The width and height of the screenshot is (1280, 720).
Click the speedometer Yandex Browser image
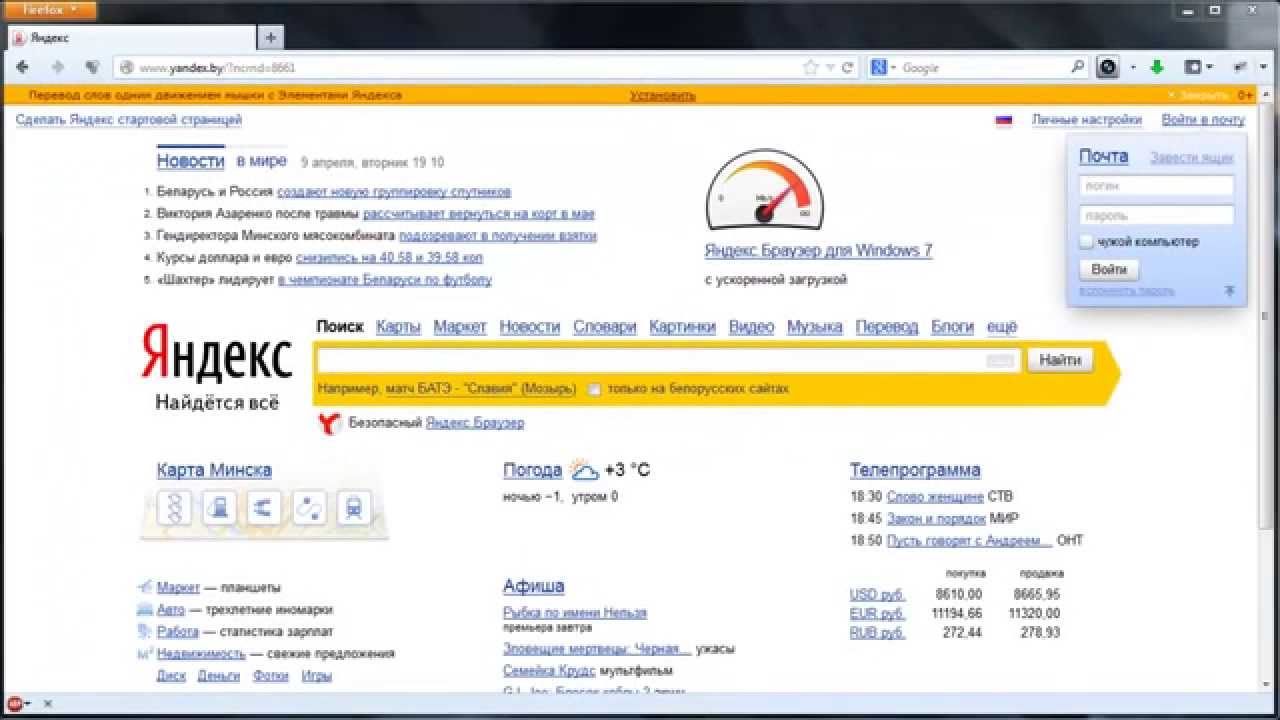point(765,190)
